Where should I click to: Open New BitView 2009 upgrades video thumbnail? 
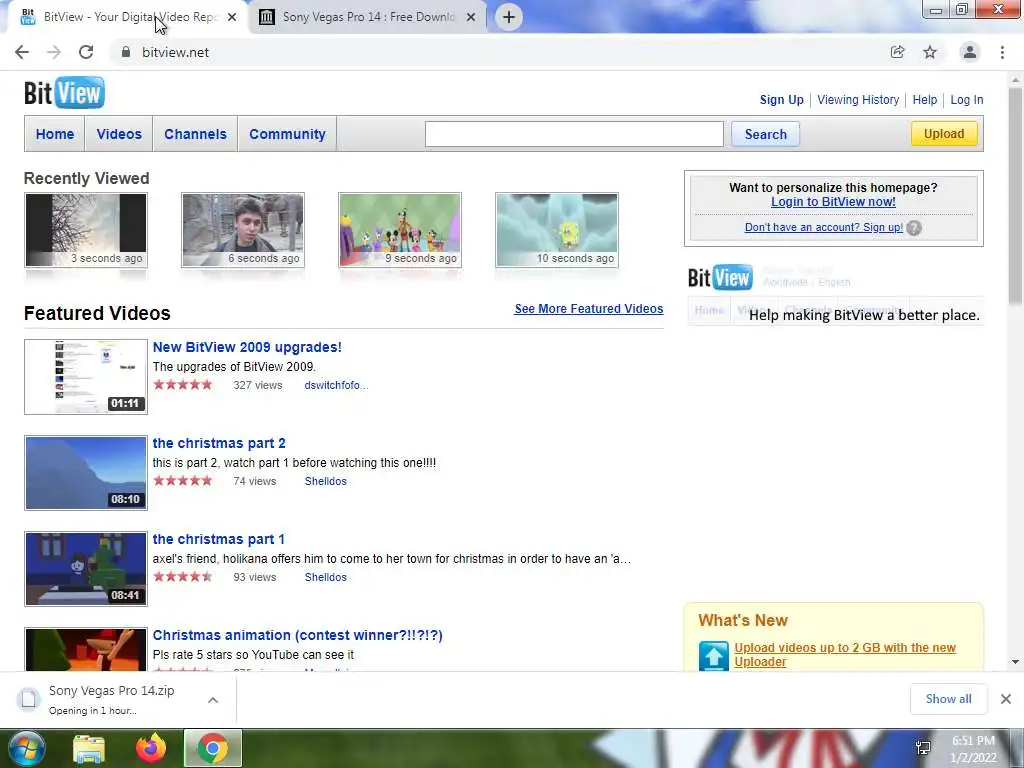(x=86, y=377)
